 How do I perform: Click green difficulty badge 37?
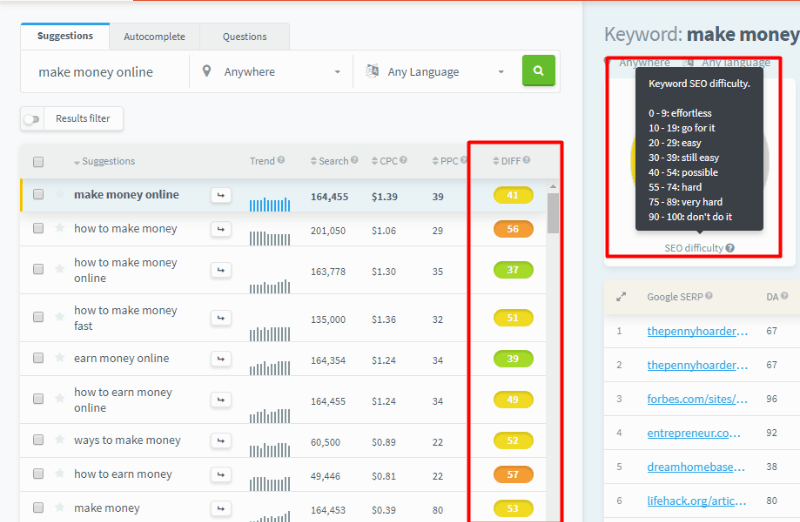click(x=513, y=269)
